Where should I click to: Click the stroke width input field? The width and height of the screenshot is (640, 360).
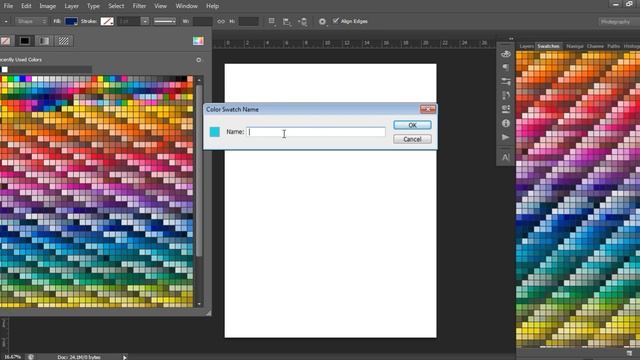[x=129, y=21]
